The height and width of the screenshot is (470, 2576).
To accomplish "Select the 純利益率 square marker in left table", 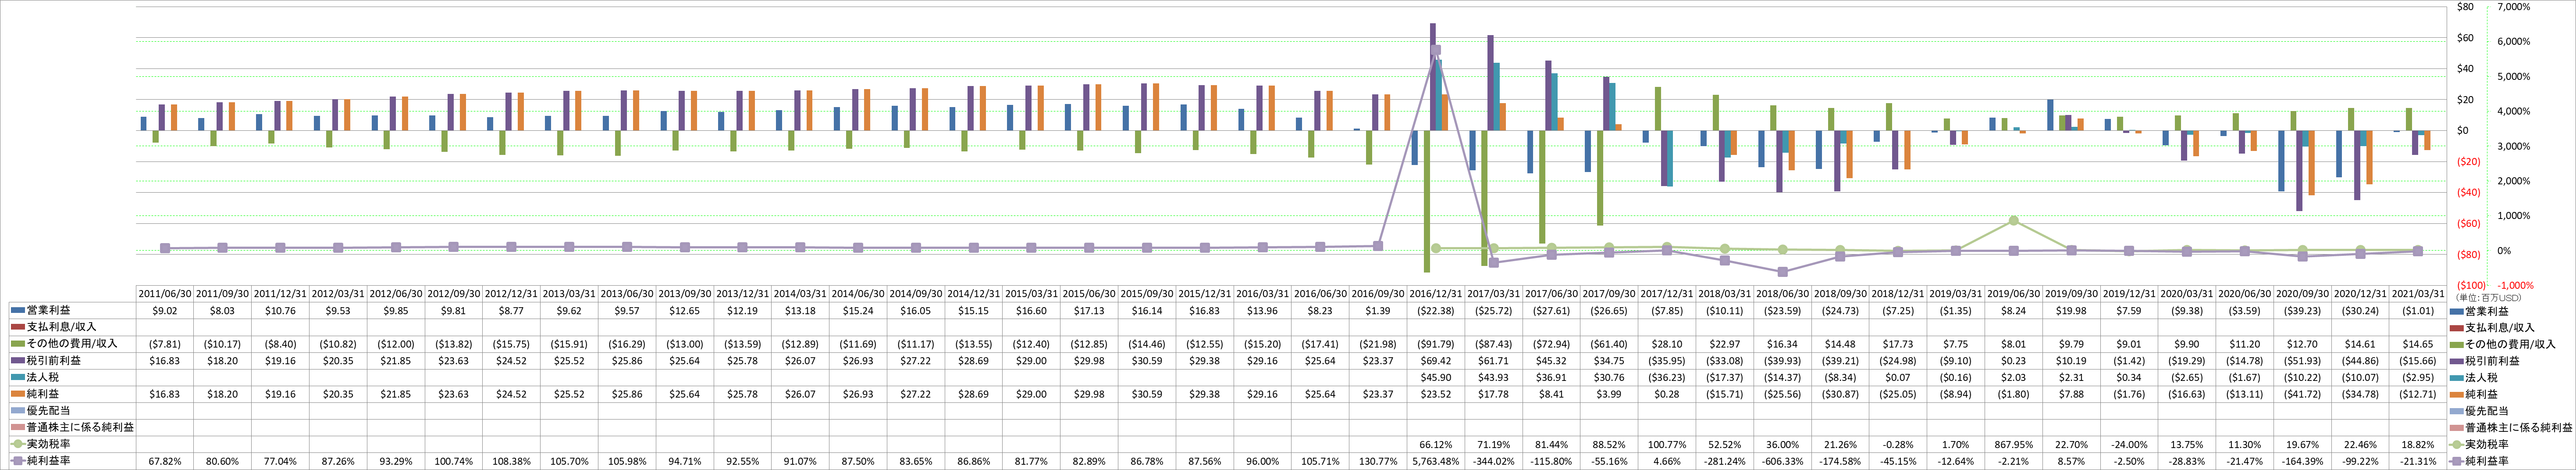I will pyautogui.click(x=18, y=461).
